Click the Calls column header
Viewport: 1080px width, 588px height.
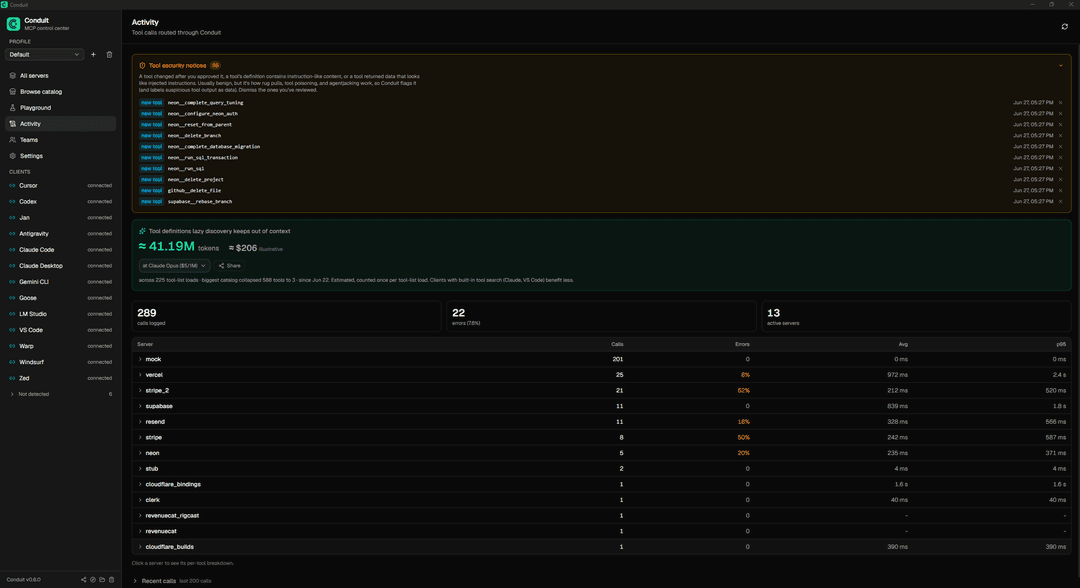617,344
